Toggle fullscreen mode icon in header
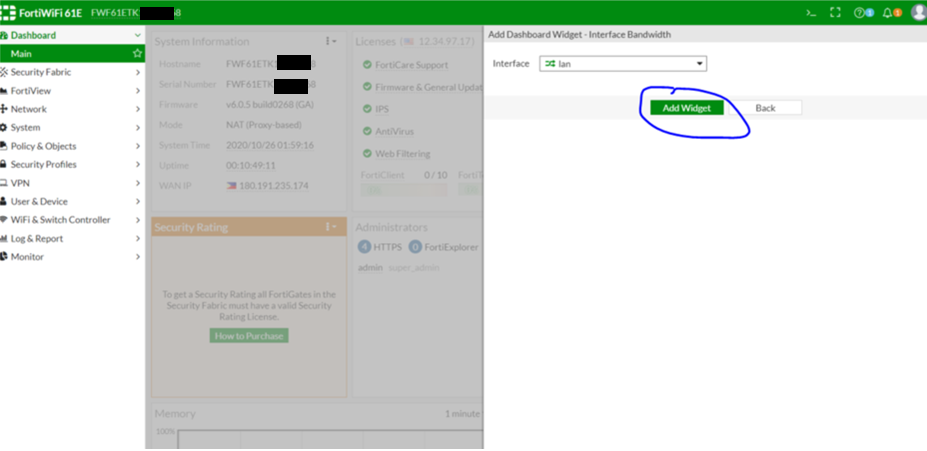This screenshot has height=451, width=927. (x=835, y=12)
